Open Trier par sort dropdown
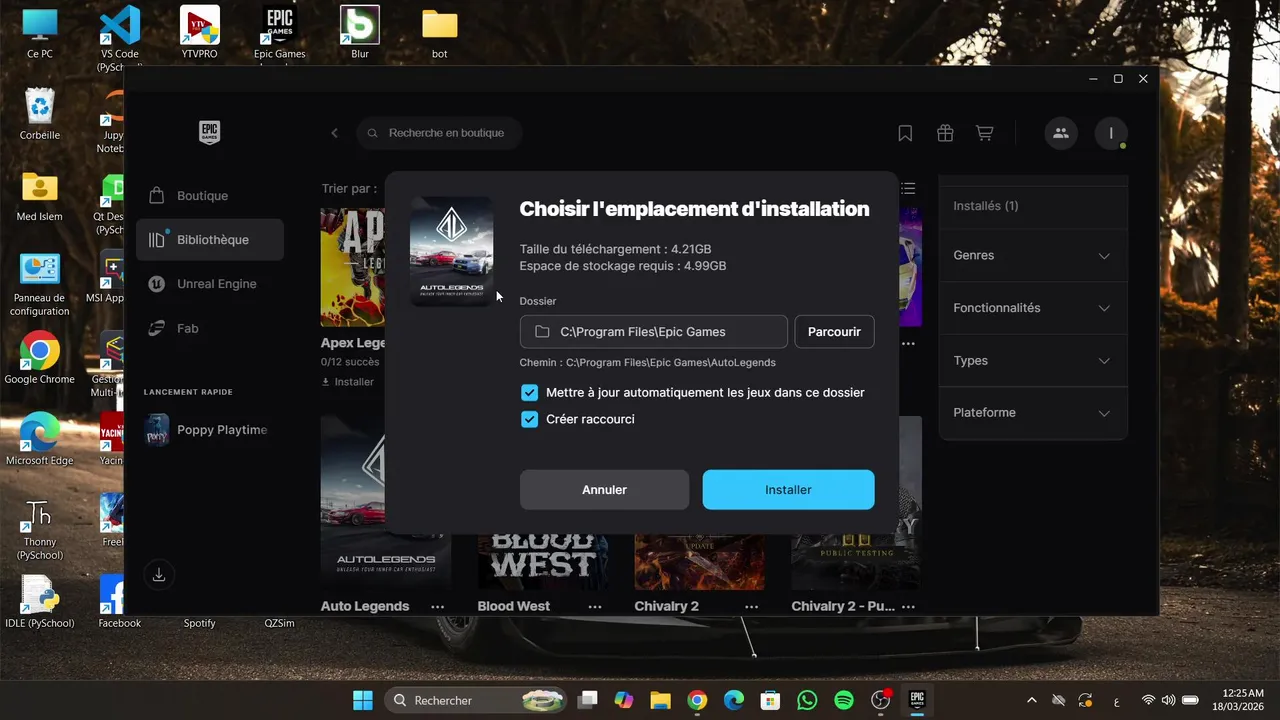Screen dimensions: 1280x720 click(x=350, y=188)
